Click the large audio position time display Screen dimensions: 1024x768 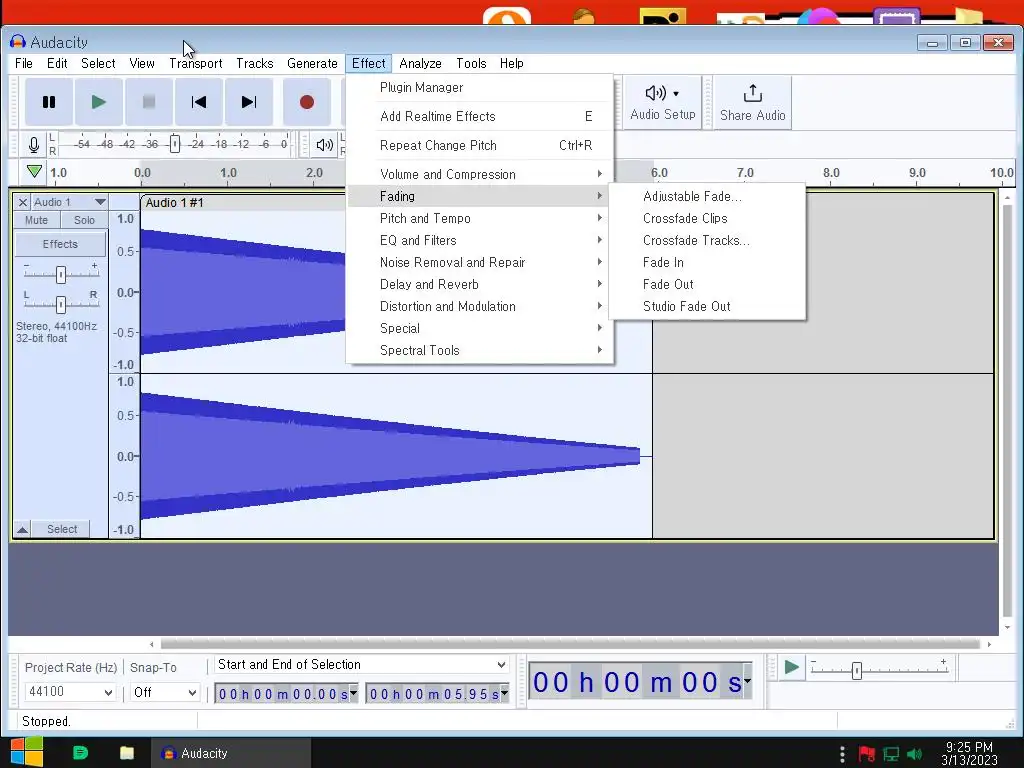pyautogui.click(x=640, y=682)
